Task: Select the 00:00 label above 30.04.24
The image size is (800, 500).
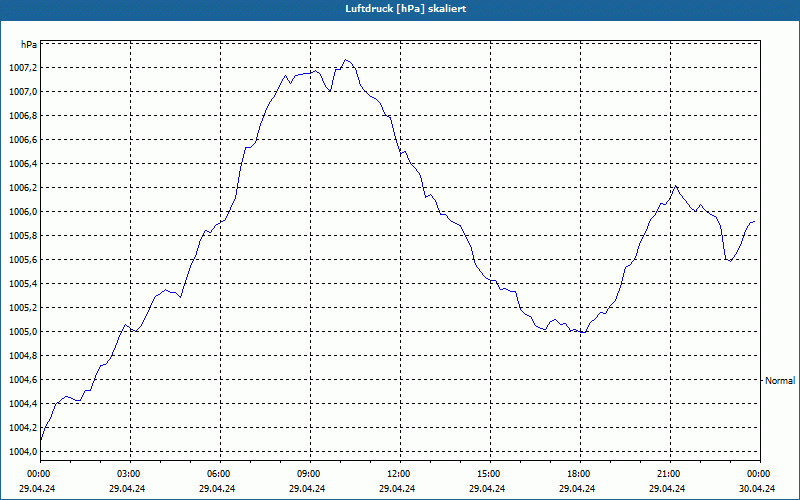Action: point(760,474)
